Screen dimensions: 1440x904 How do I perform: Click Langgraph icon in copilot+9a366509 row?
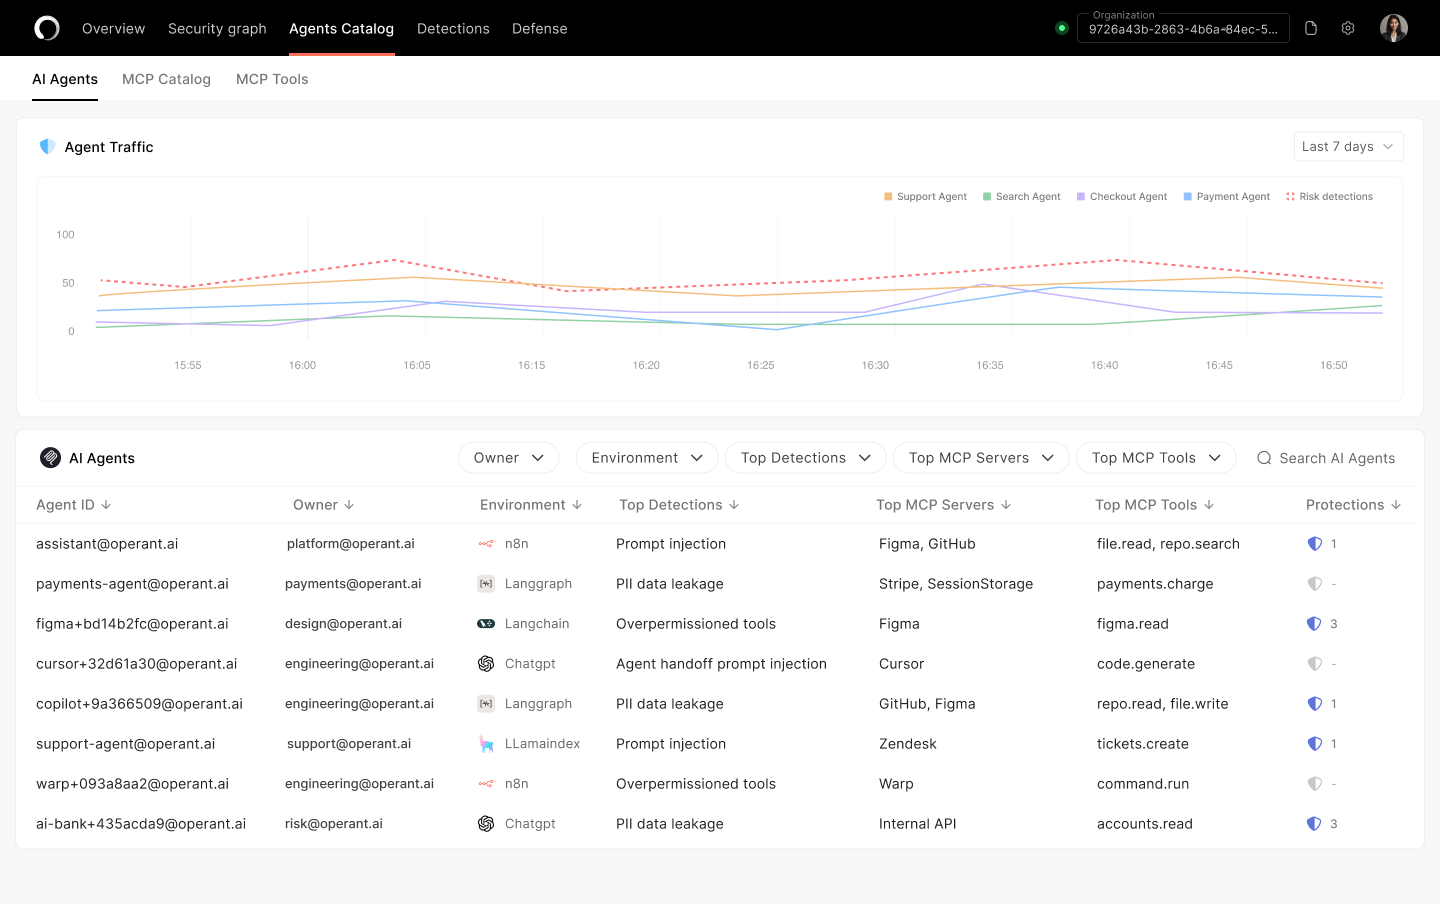click(486, 704)
